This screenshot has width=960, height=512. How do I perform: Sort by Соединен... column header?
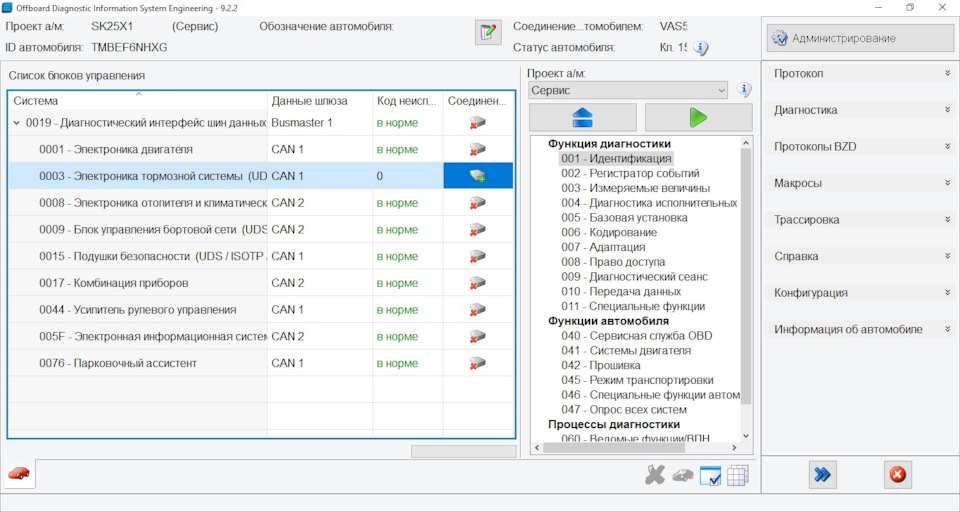pyautogui.click(x=478, y=101)
